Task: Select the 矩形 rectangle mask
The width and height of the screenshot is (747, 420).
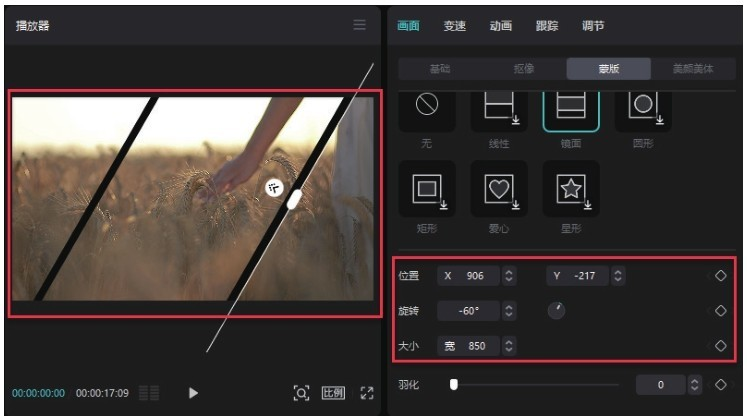Action: click(427, 189)
